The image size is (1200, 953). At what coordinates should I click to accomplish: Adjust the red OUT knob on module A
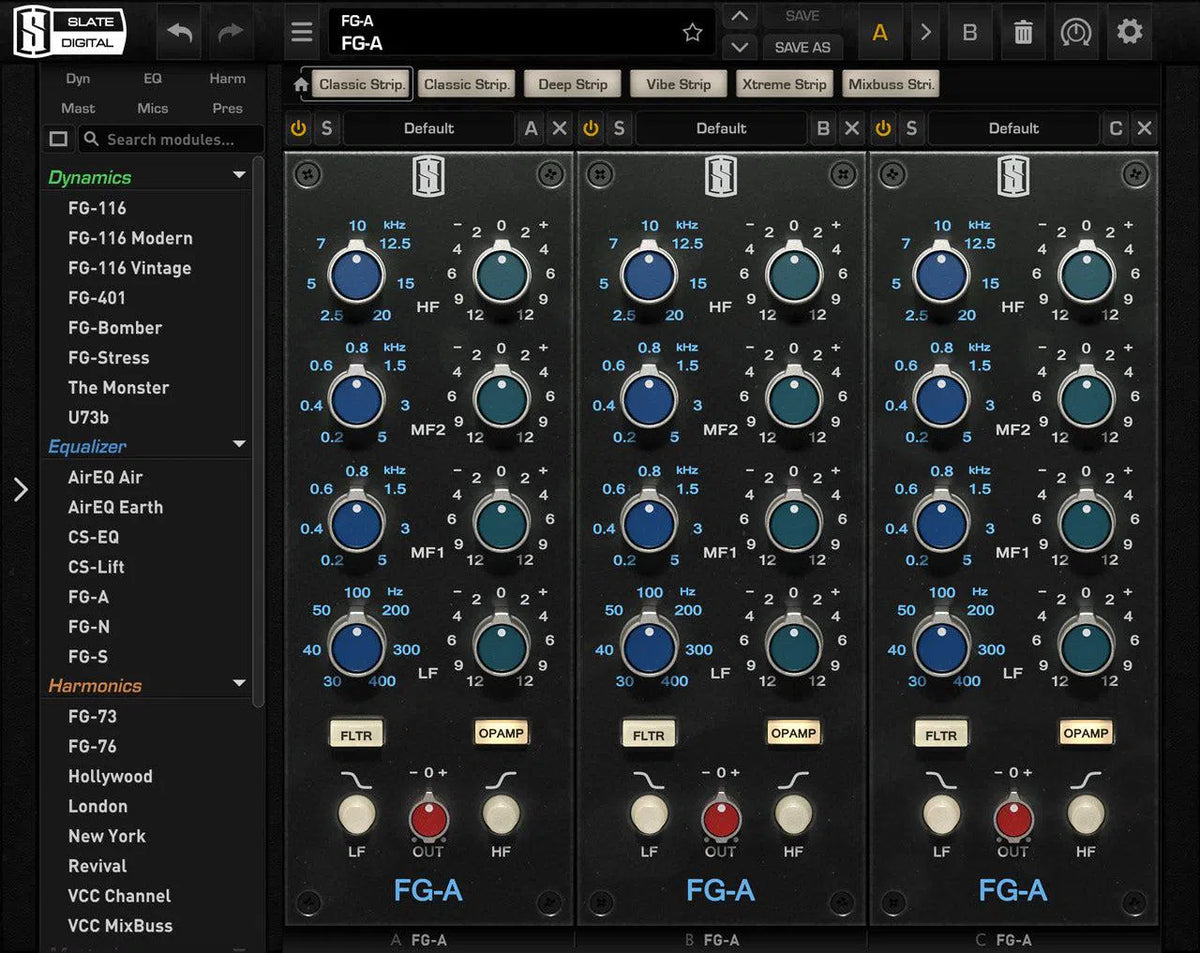429,818
